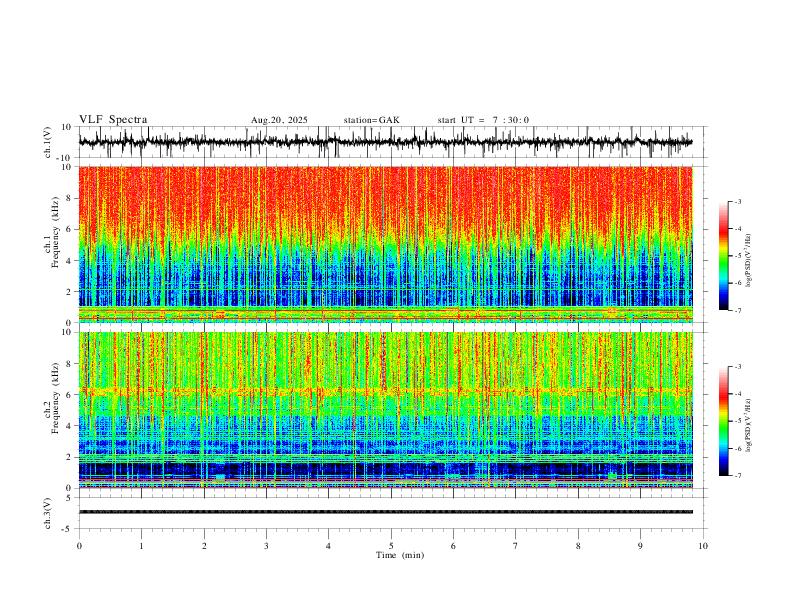Click the 'ch.1(V)' waveform axis label
Viewport: 792px width, 612px height.
click(x=48, y=142)
